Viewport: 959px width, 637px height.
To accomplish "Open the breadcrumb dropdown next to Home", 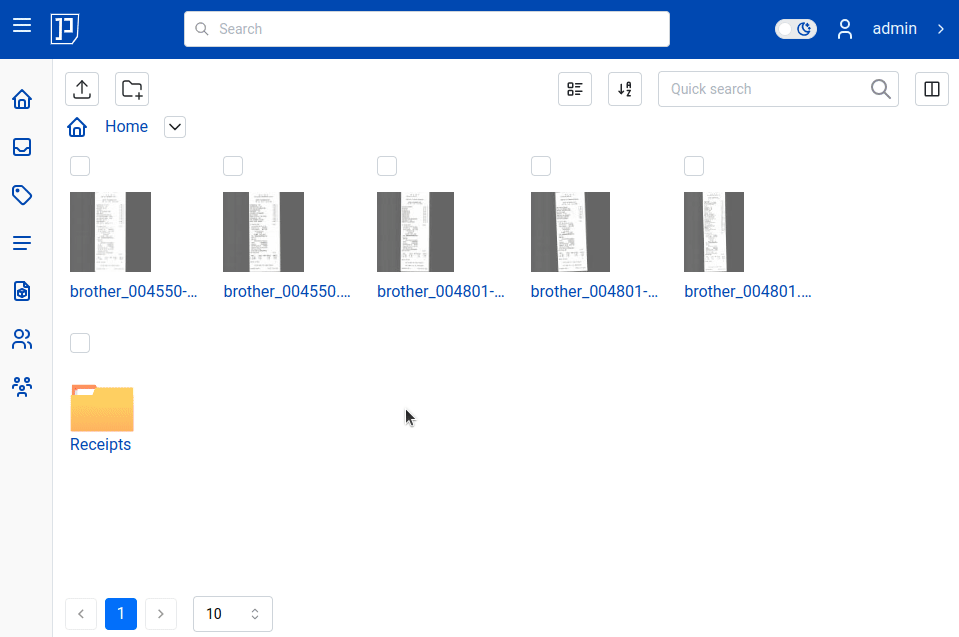I will 174,127.
